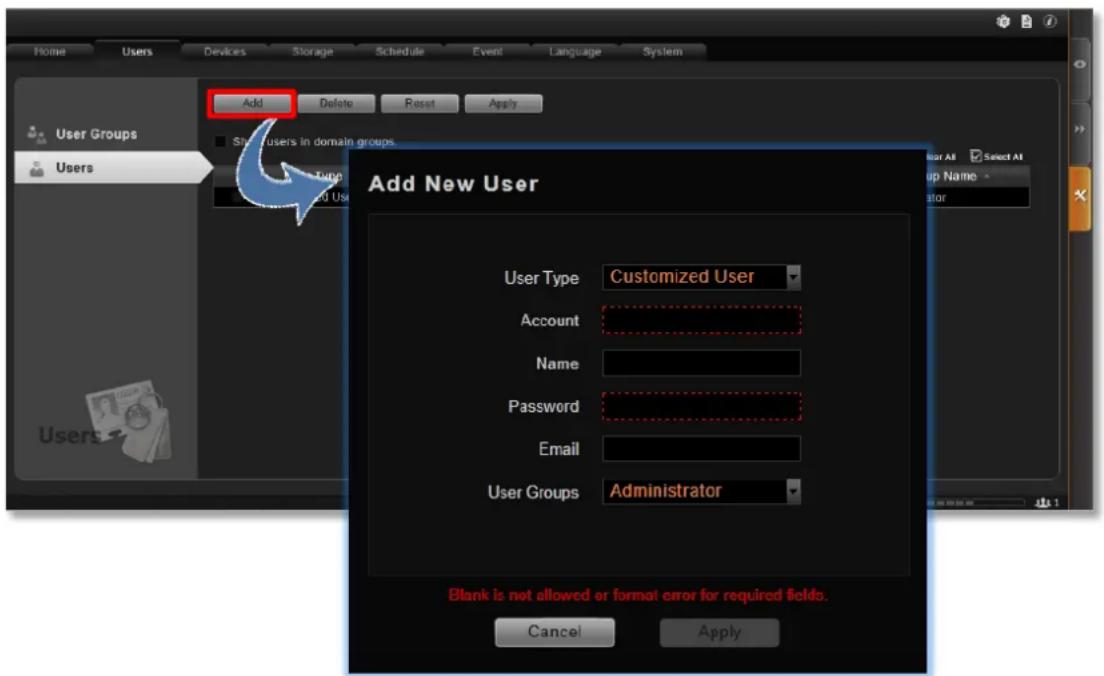Open the settings gear icon in top bar

(1003, 22)
